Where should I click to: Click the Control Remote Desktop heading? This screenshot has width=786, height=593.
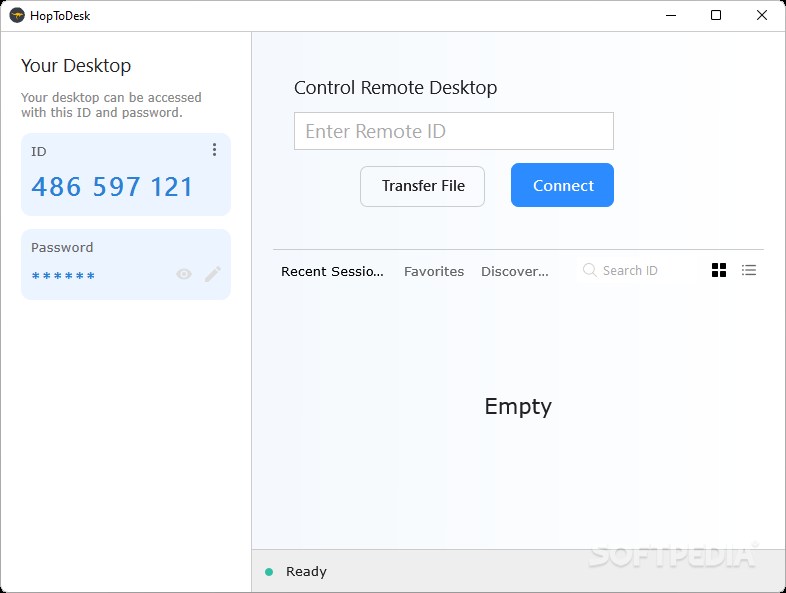point(396,88)
